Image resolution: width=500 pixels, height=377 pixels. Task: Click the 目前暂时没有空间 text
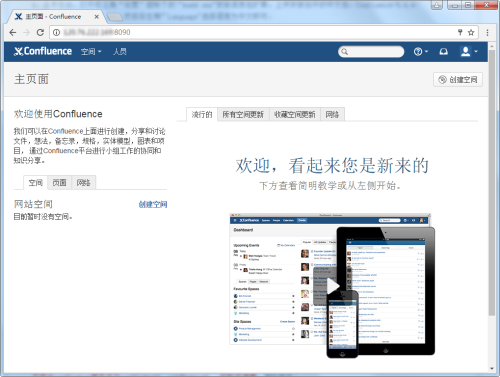pyautogui.click(x=43, y=217)
